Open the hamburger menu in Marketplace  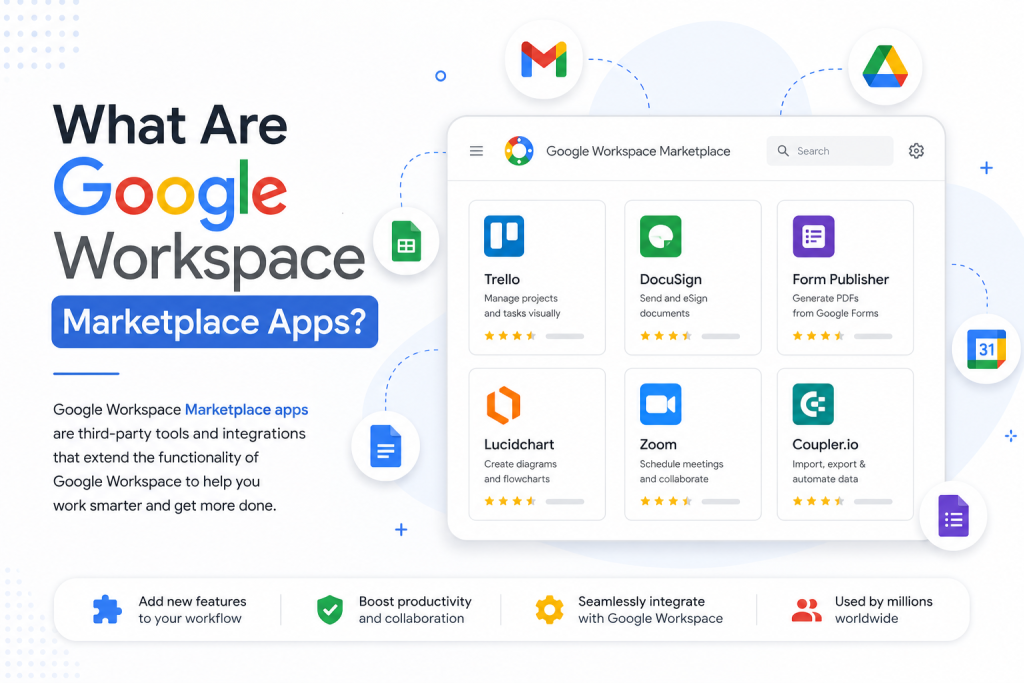point(476,151)
